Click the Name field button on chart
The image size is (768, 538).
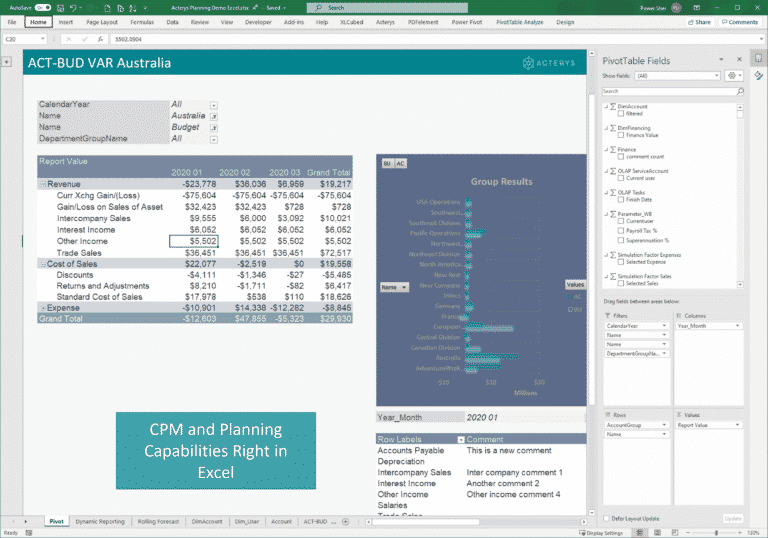point(394,287)
